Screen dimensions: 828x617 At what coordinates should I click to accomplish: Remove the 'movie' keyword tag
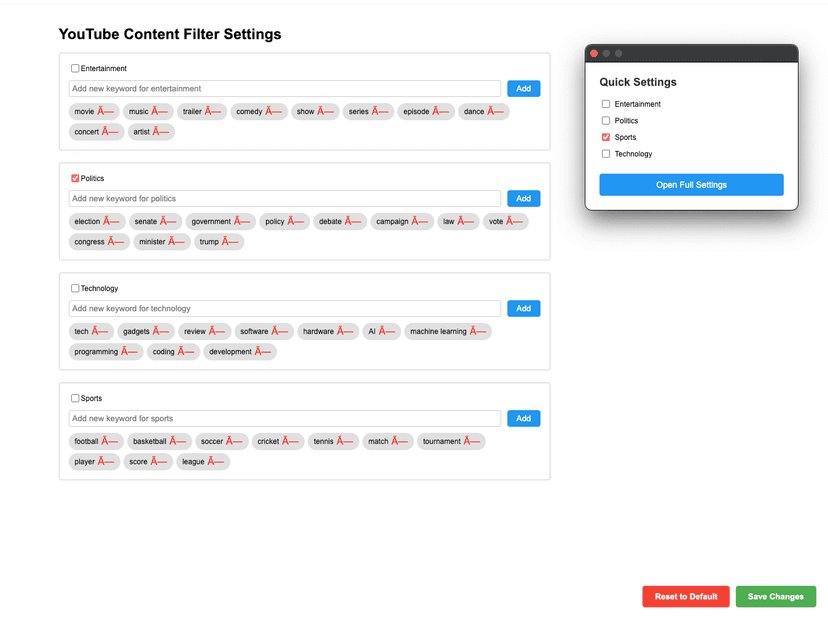[106, 112]
